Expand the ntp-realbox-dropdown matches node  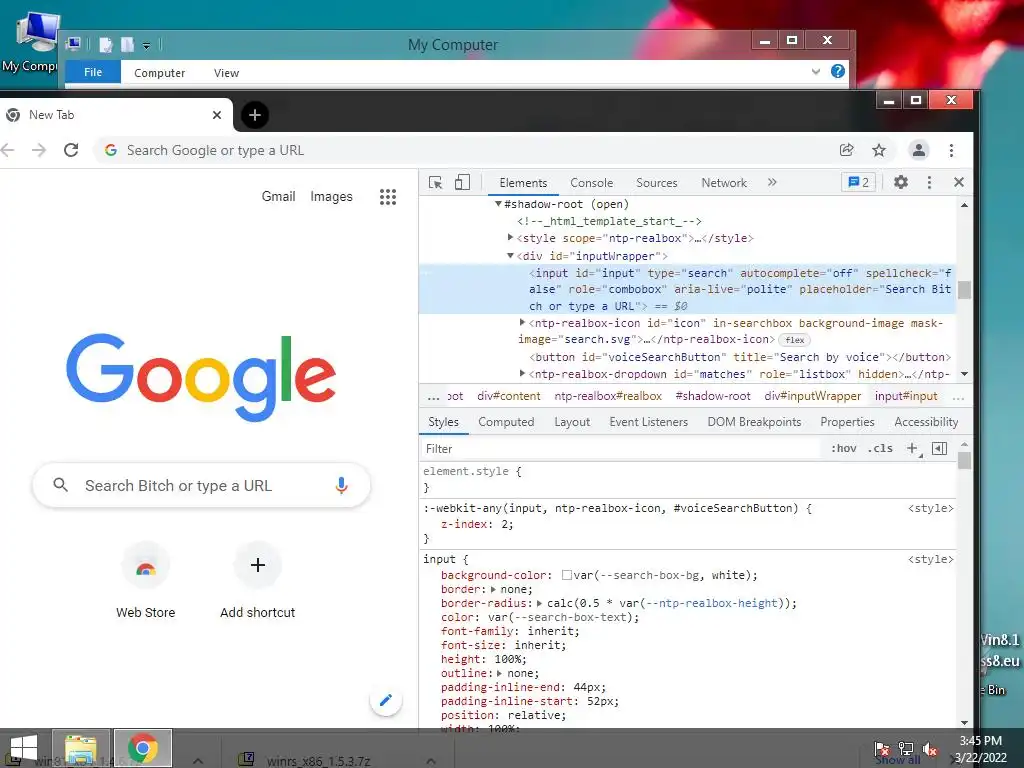522,374
